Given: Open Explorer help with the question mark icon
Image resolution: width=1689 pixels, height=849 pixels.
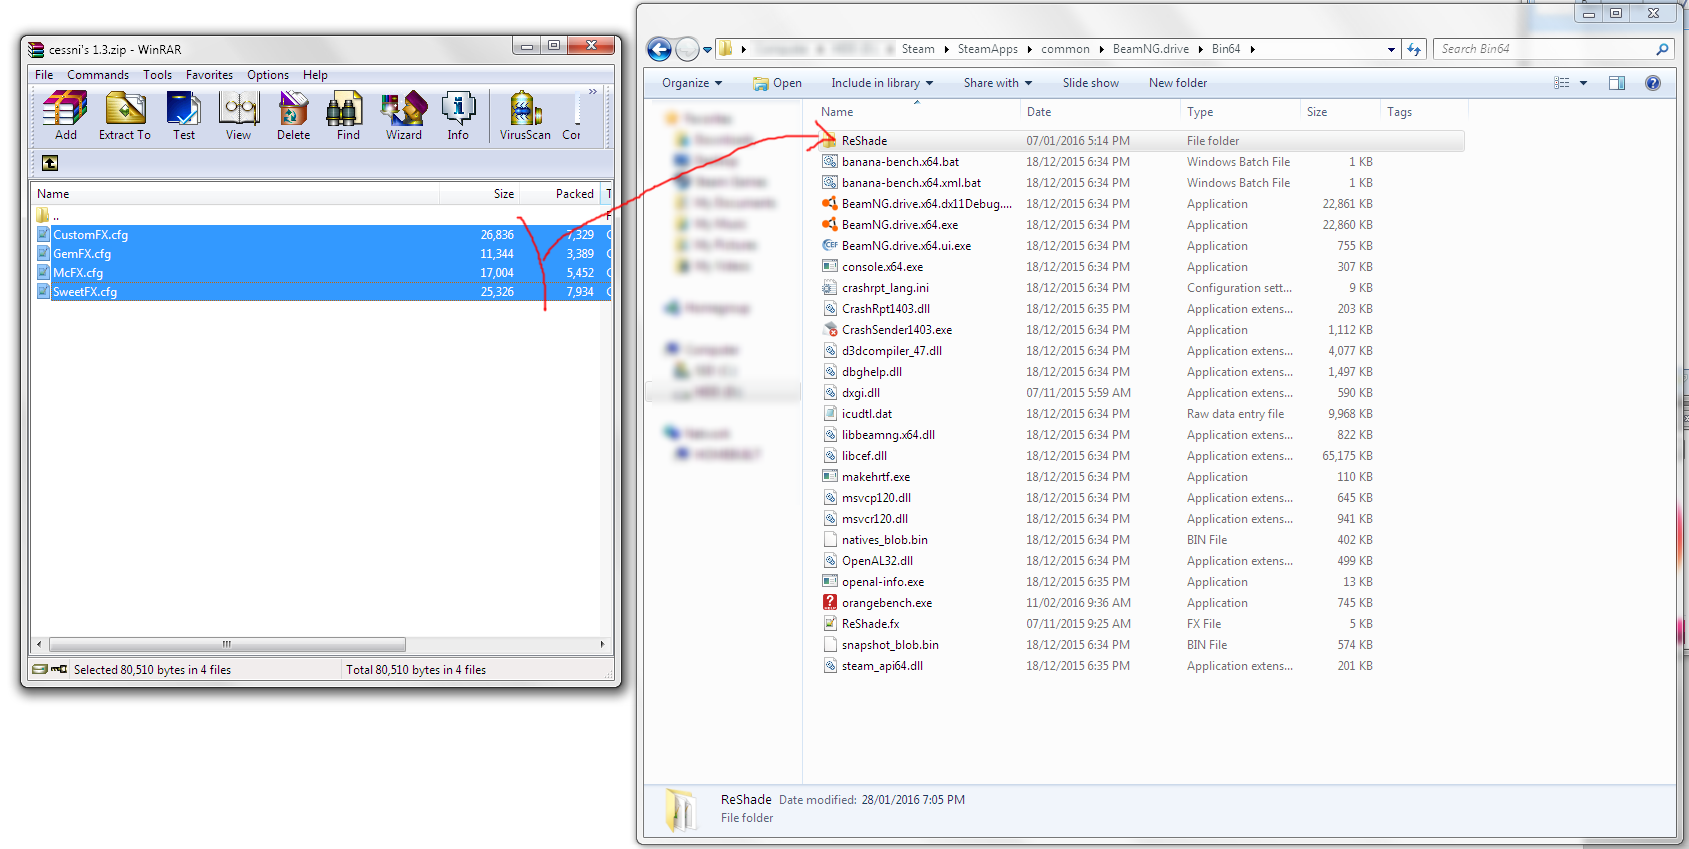Looking at the screenshot, I should [1653, 83].
